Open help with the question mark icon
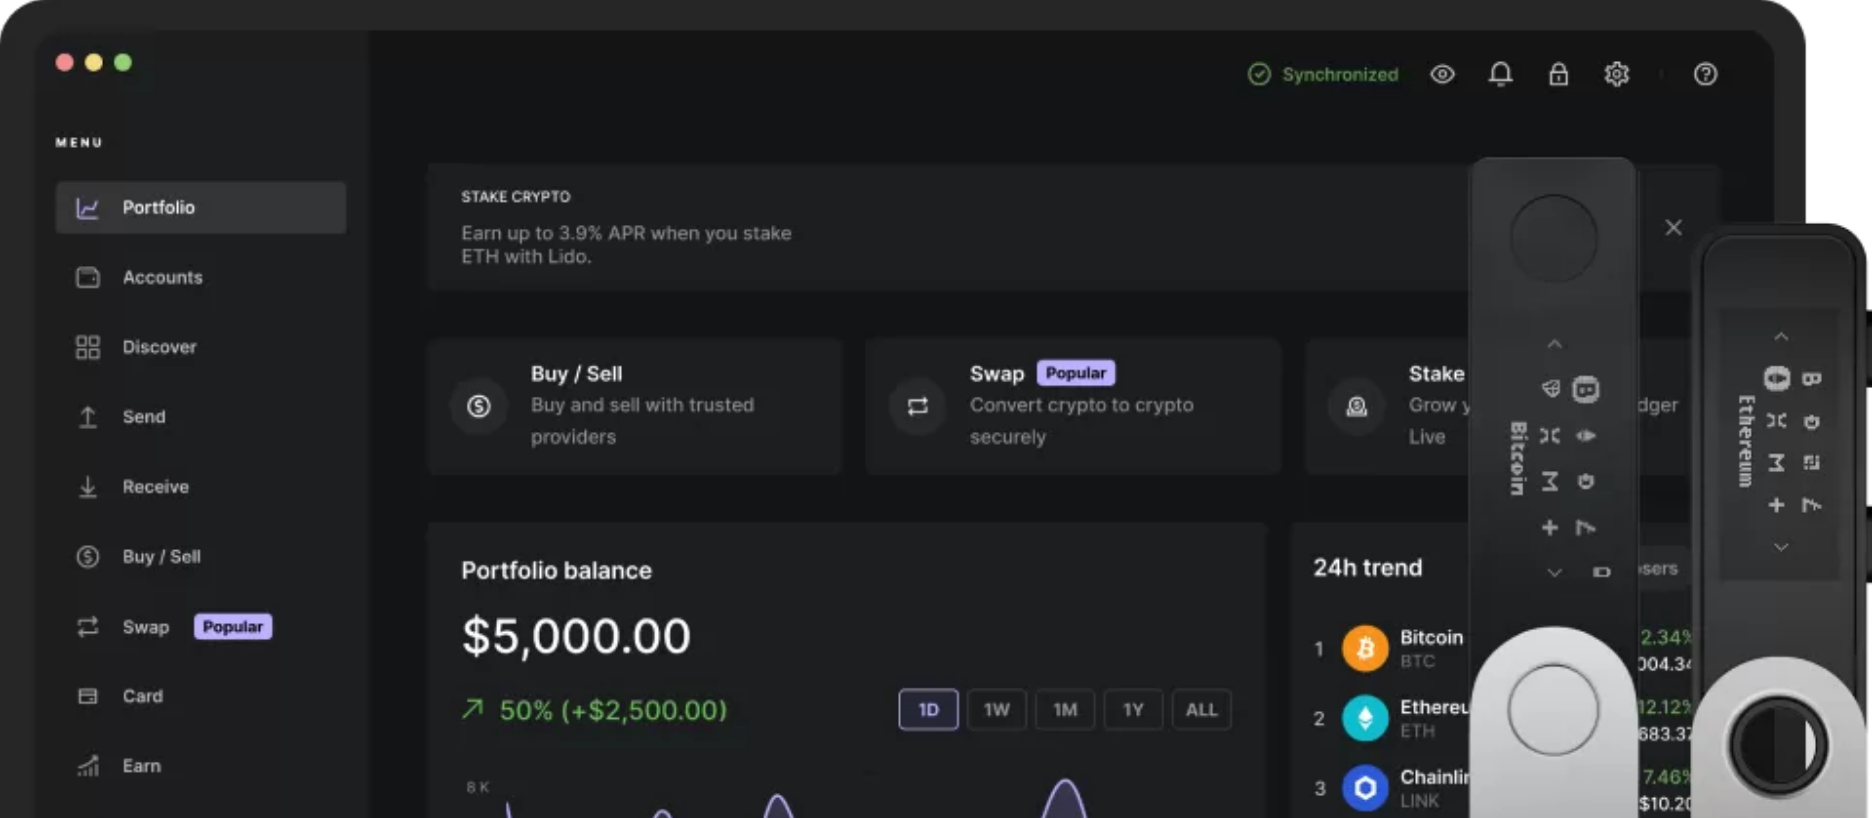 click(1706, 74)
